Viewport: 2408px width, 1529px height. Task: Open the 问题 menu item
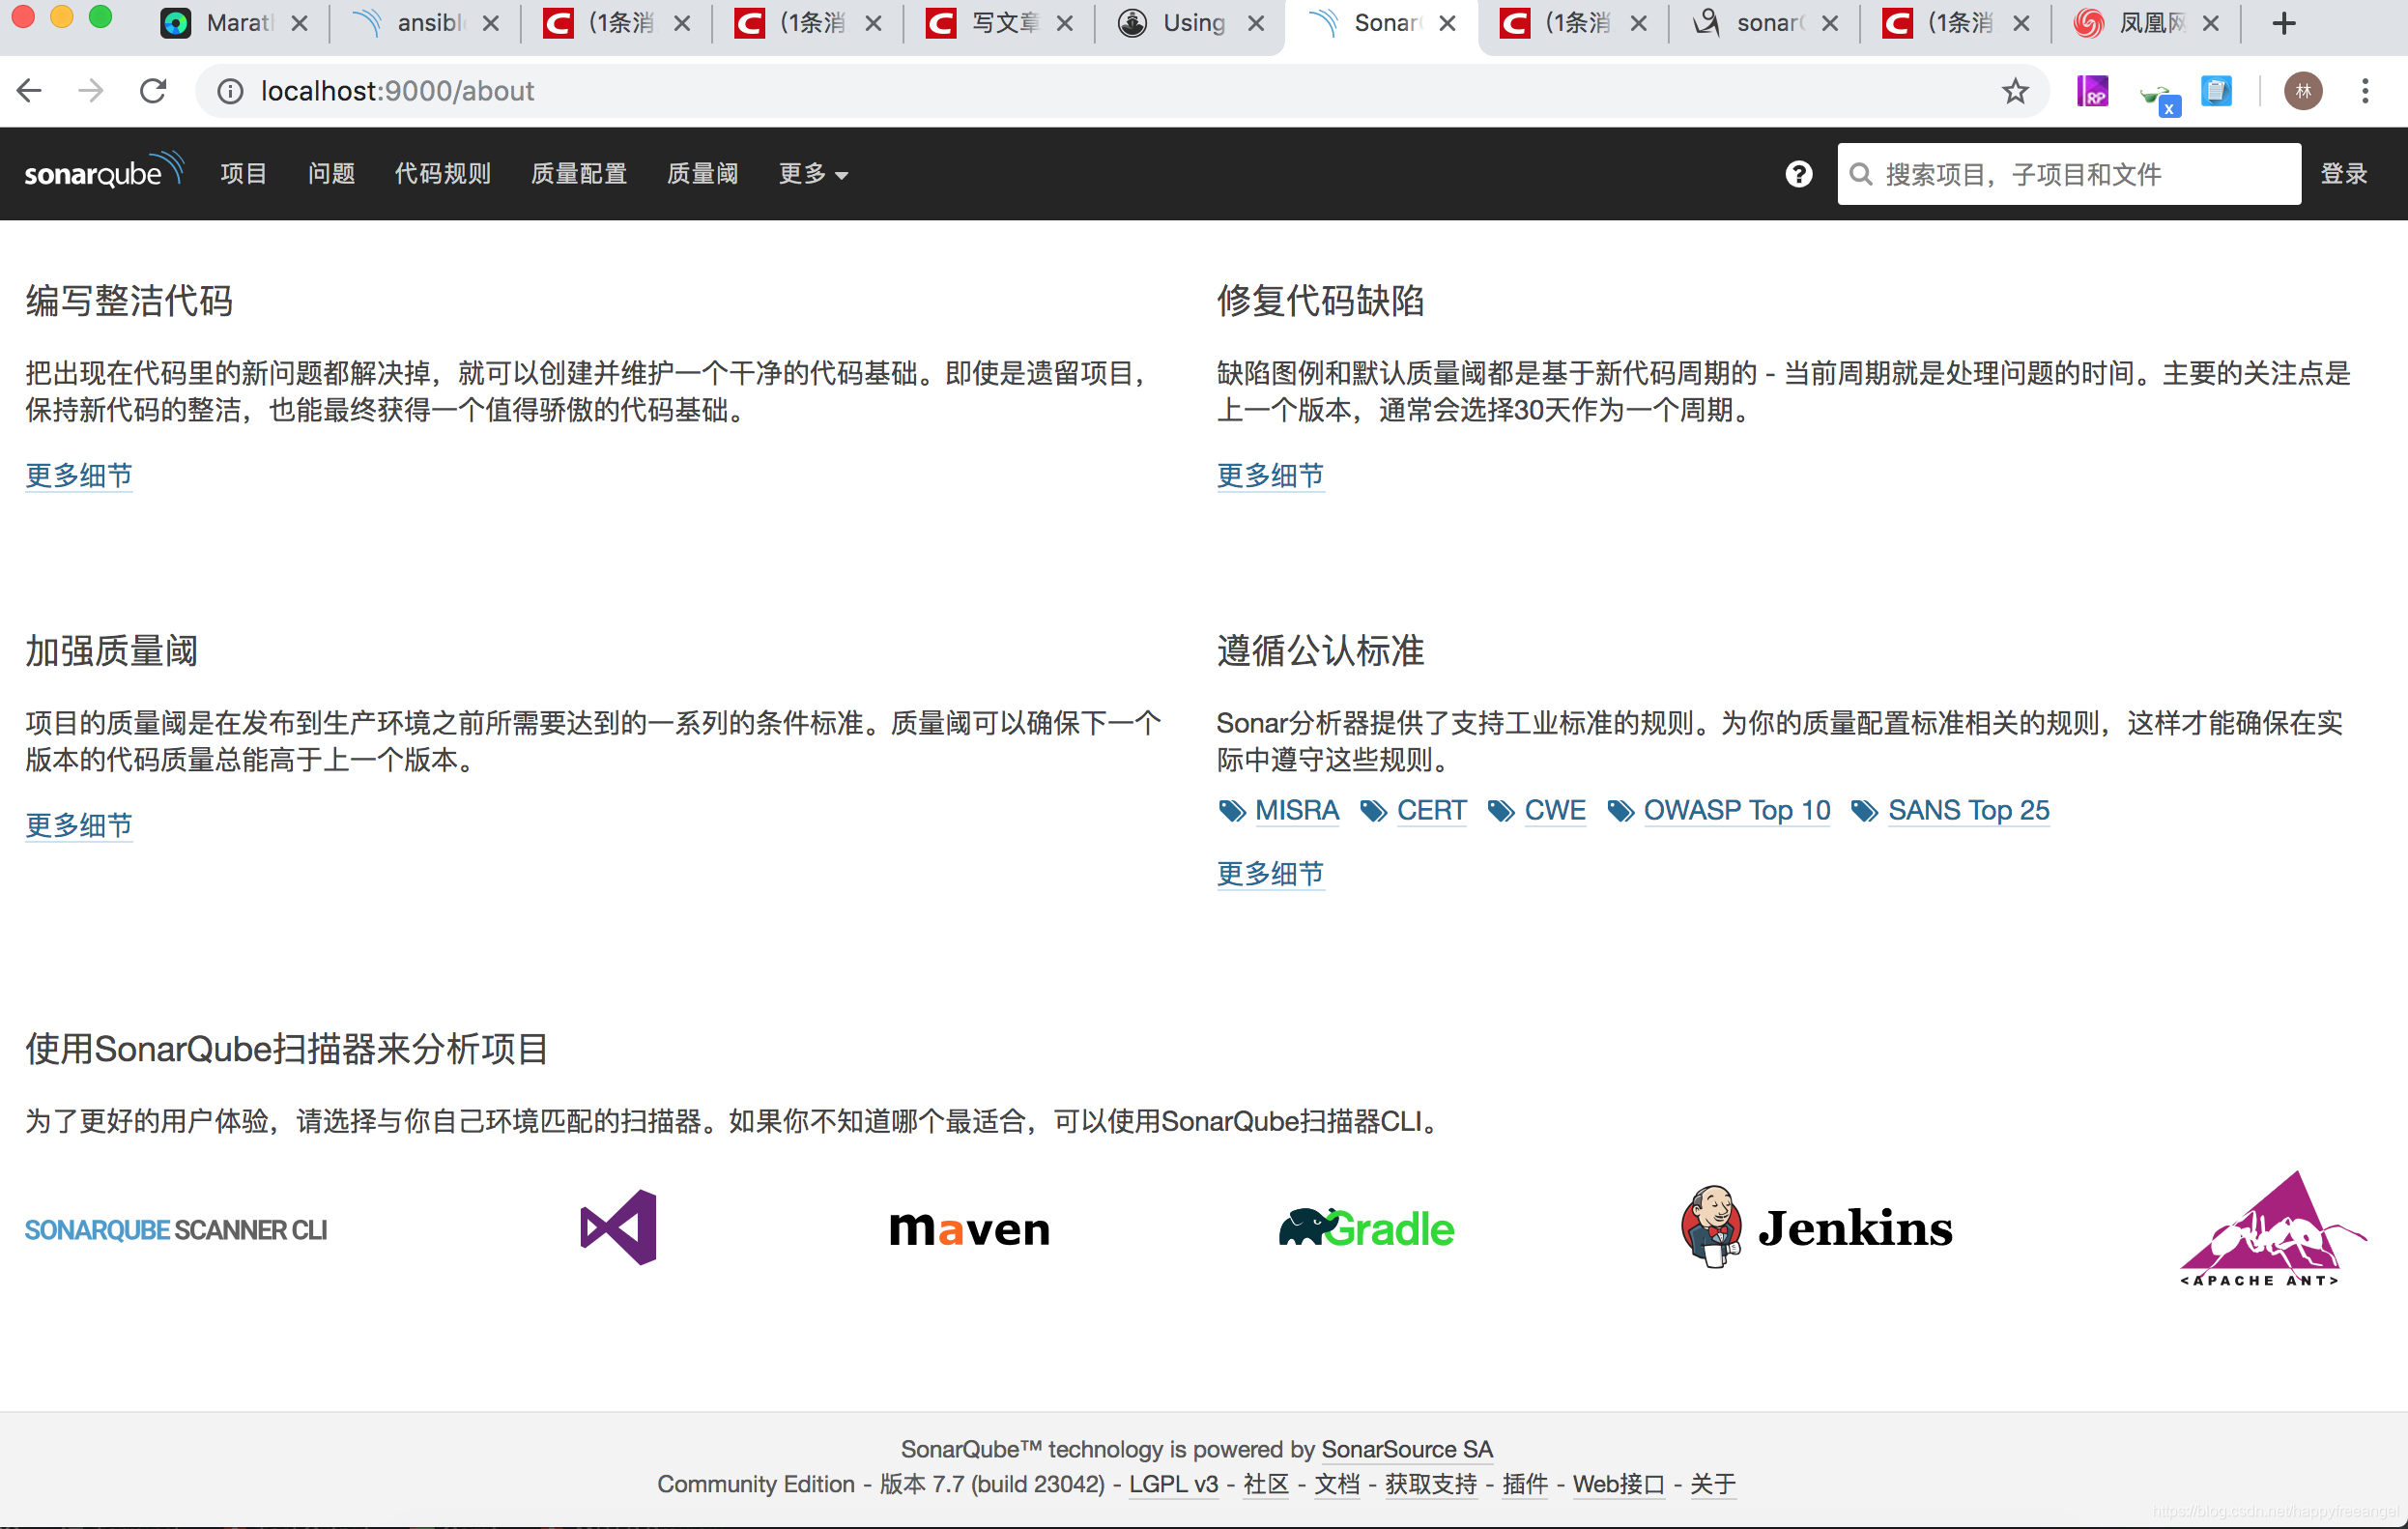[x=331, y=174]
